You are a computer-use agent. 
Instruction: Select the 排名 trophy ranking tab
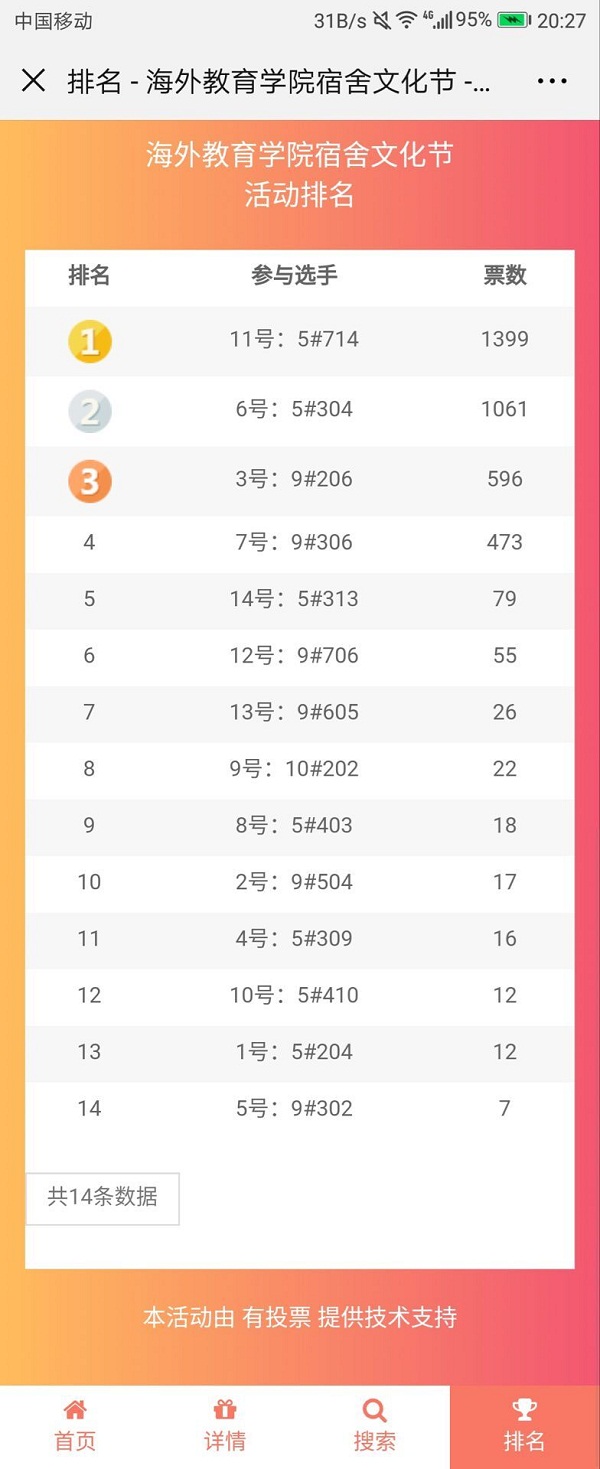[525, 1426]
